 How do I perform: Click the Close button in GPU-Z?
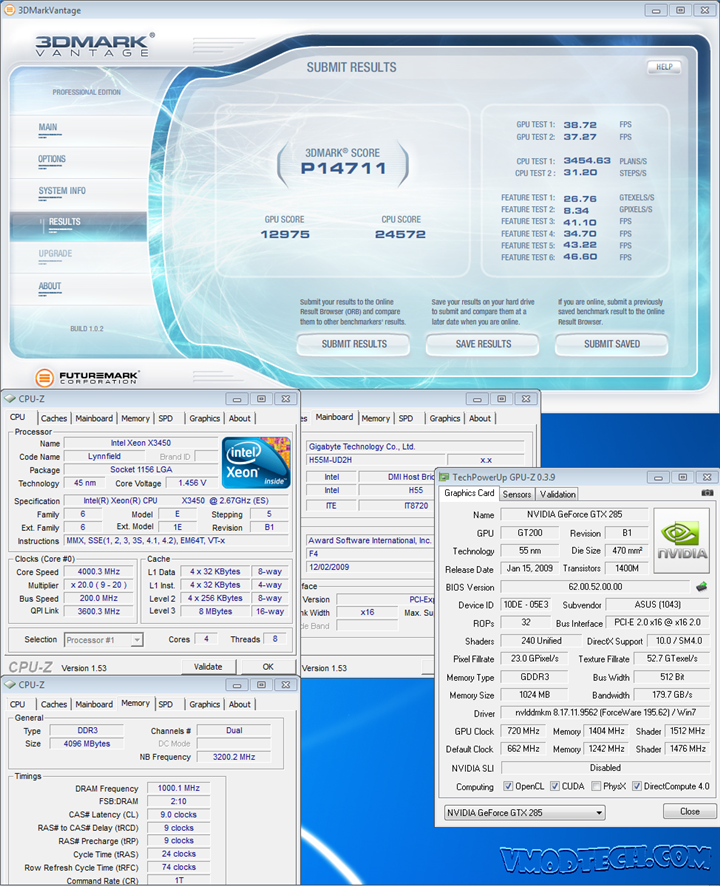pos(689,811)
